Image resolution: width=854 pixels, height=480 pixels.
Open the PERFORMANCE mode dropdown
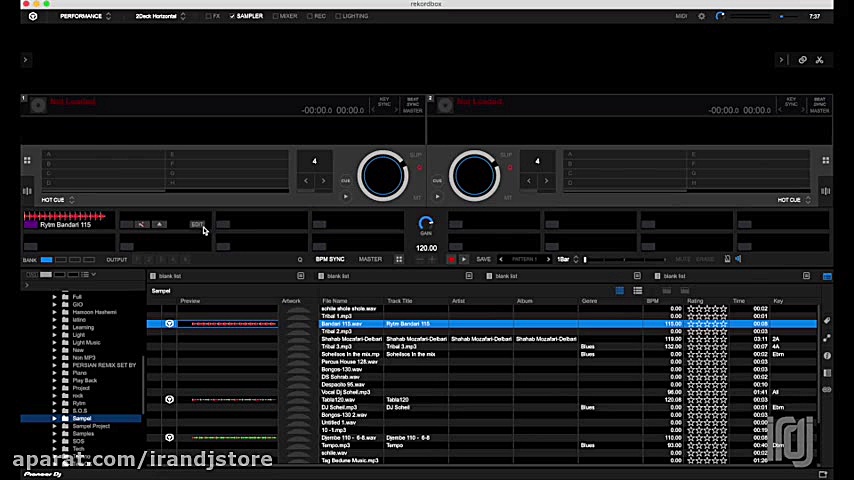(x=86, y=16)
